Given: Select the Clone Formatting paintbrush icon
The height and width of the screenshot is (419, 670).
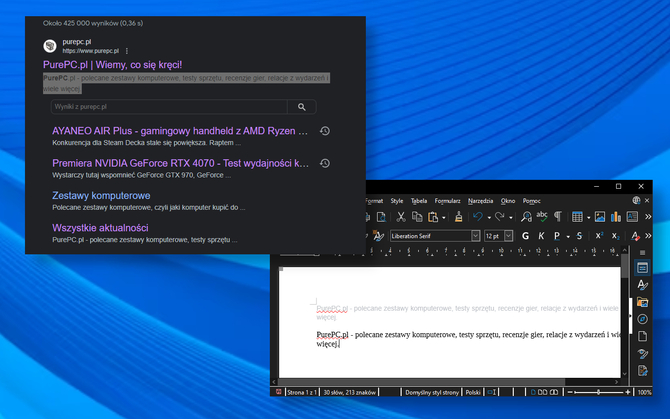Looking at the screenshot, I should coord(459,217).
